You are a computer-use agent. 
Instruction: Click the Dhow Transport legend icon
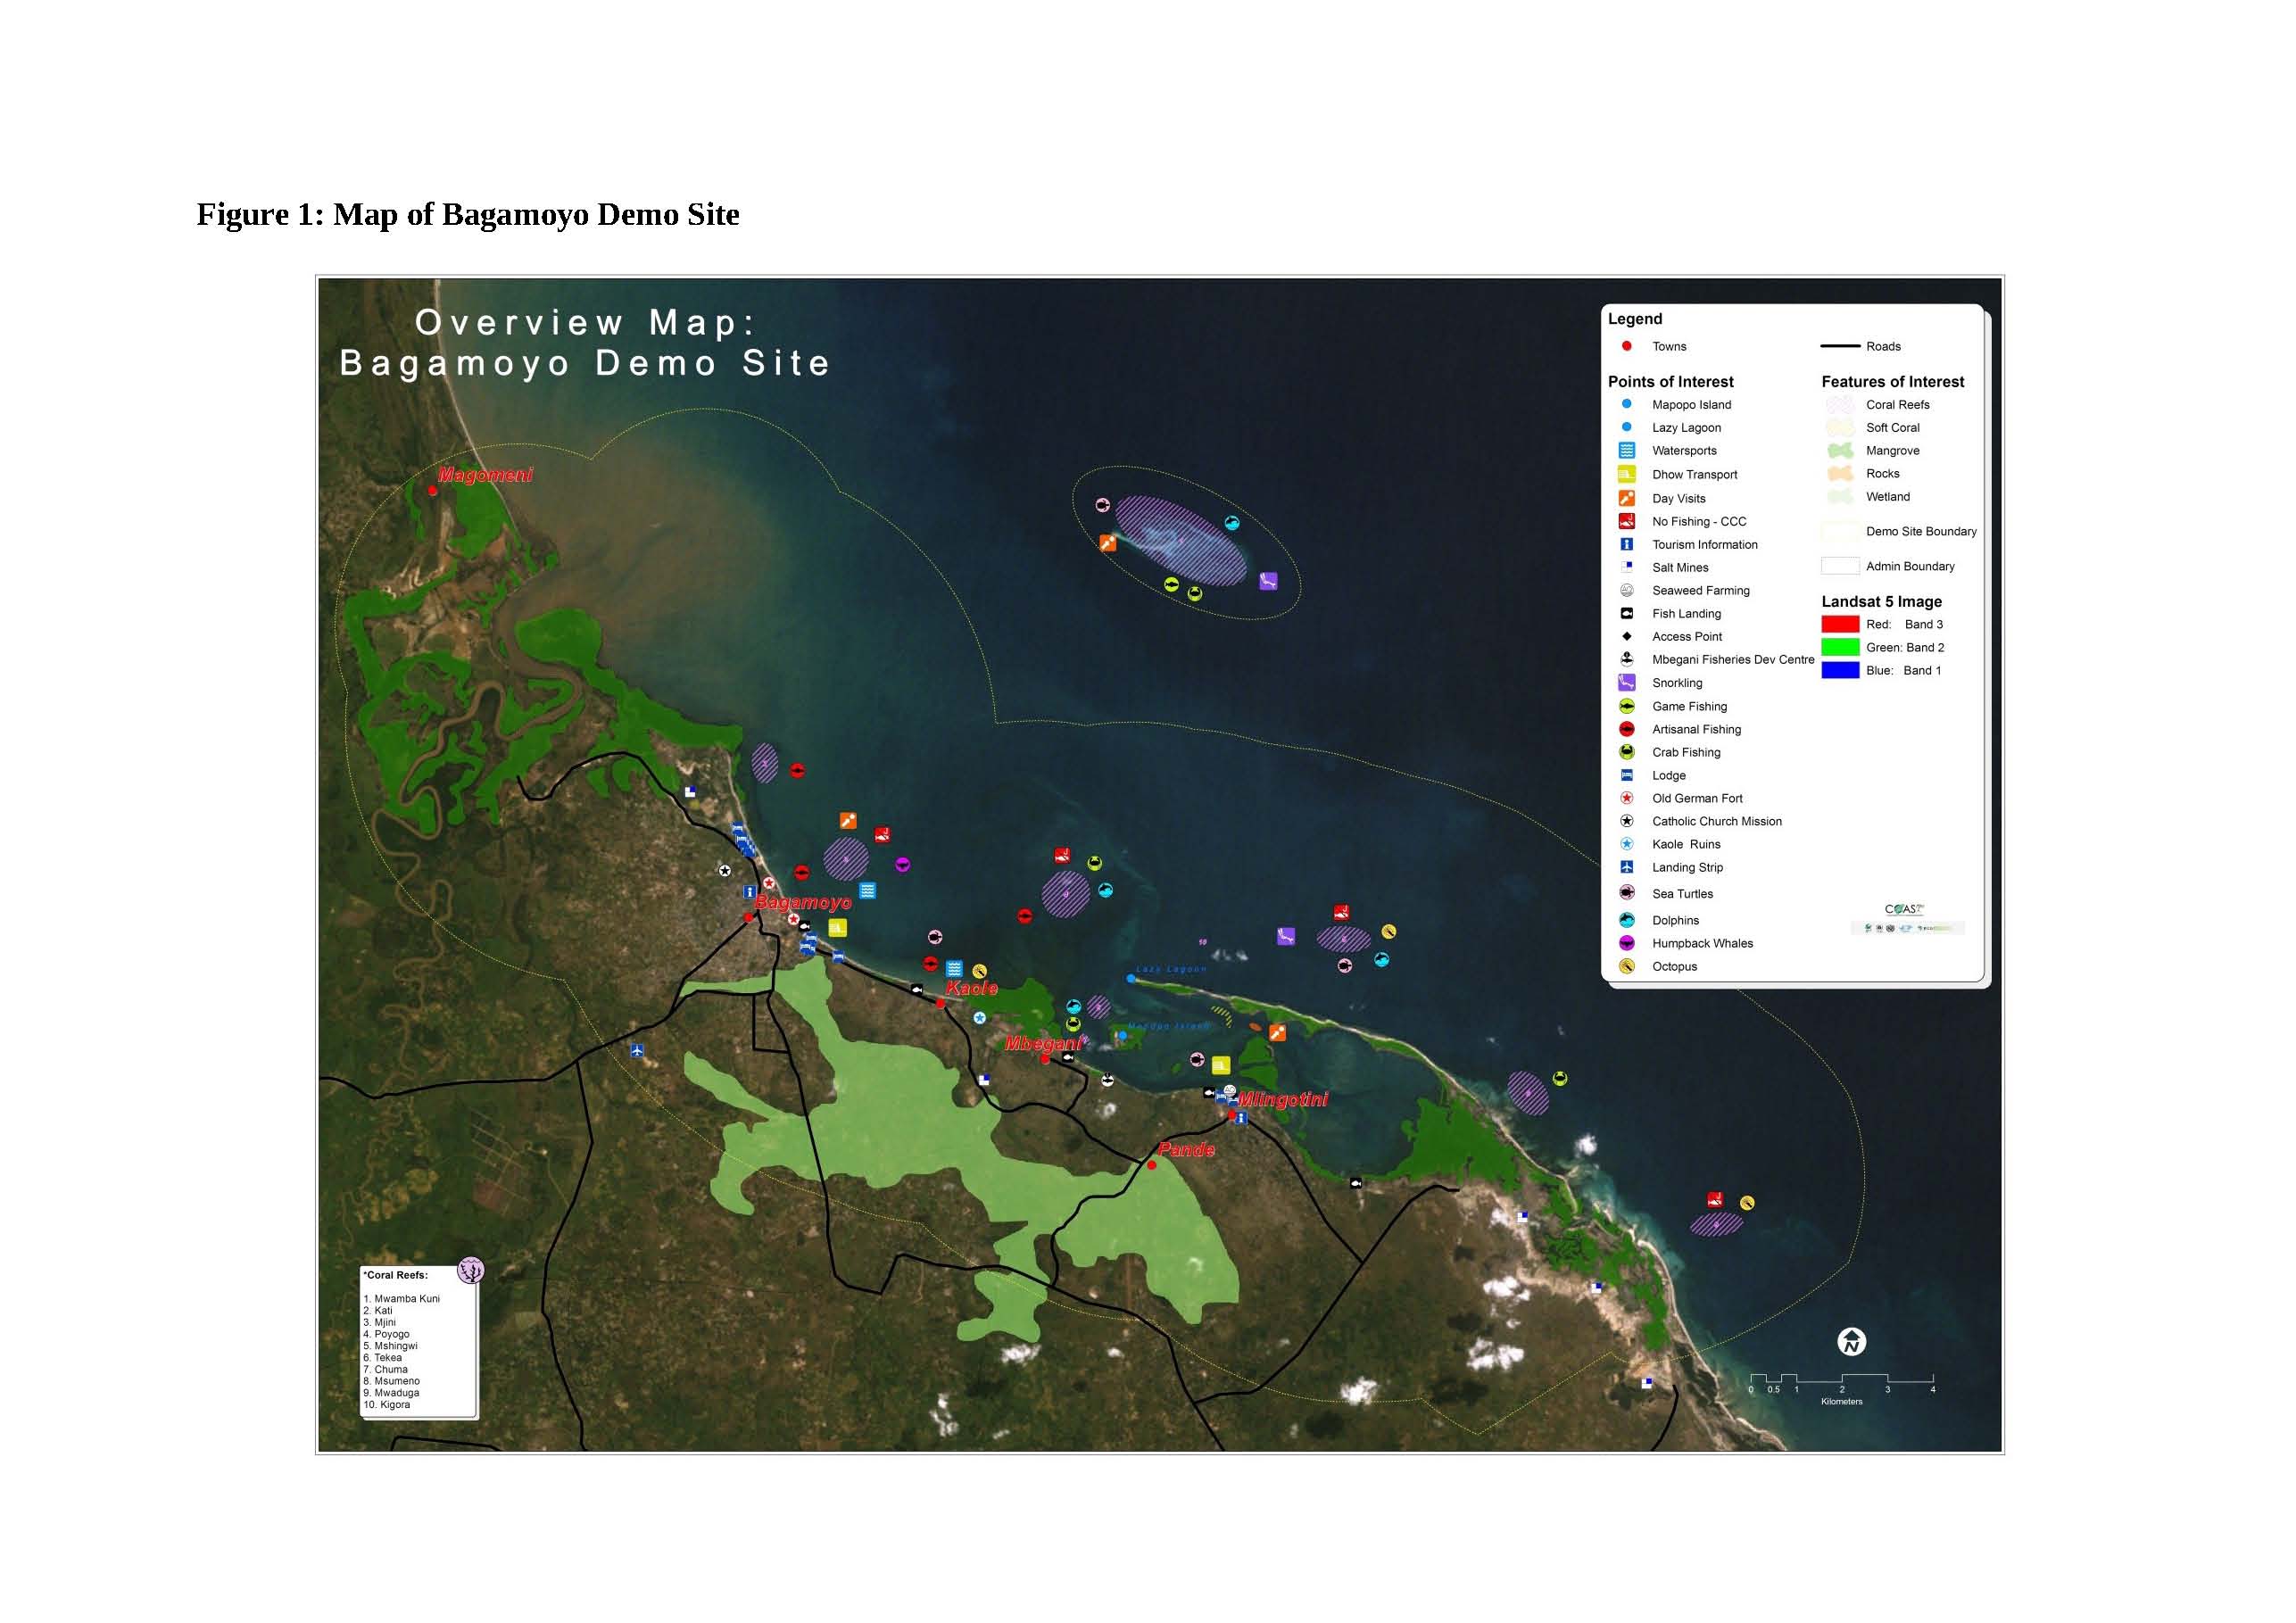[x=1626, y=474]
